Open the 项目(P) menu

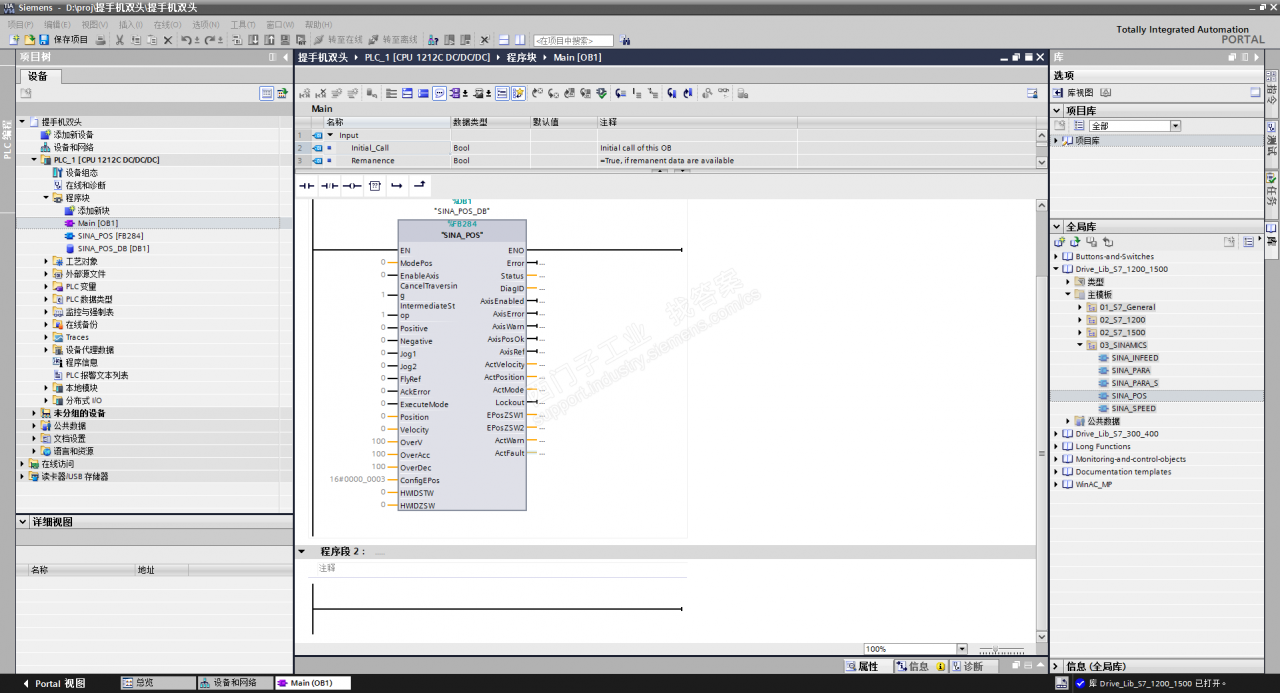[20, 24]
